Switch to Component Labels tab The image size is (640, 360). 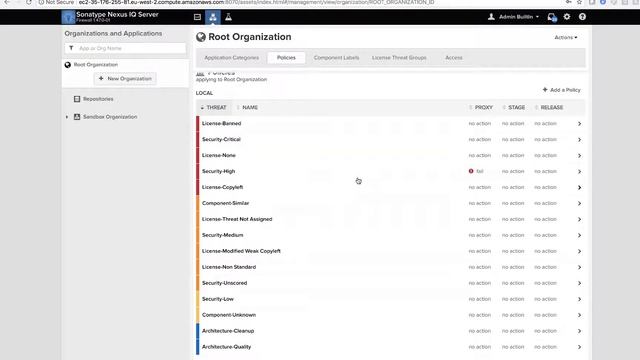(x=336, y=58)
